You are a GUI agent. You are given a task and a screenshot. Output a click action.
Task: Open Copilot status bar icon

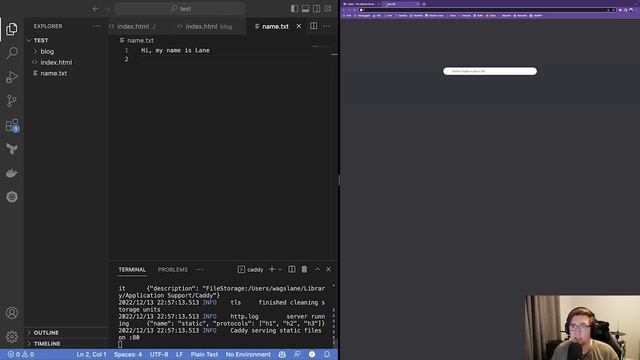pos(282,354)
